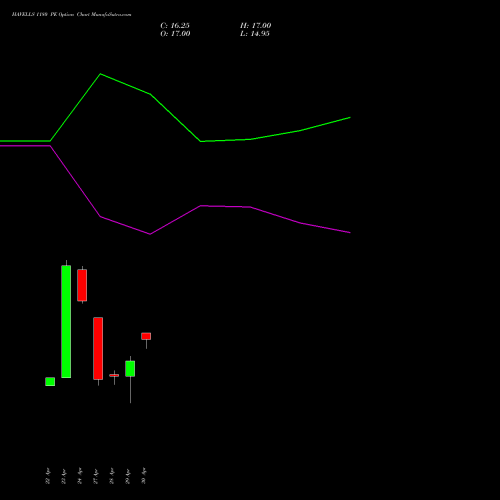The image size is (500, 500).
Task: Click the low value L: 14.95
Action: pos(255,34)
